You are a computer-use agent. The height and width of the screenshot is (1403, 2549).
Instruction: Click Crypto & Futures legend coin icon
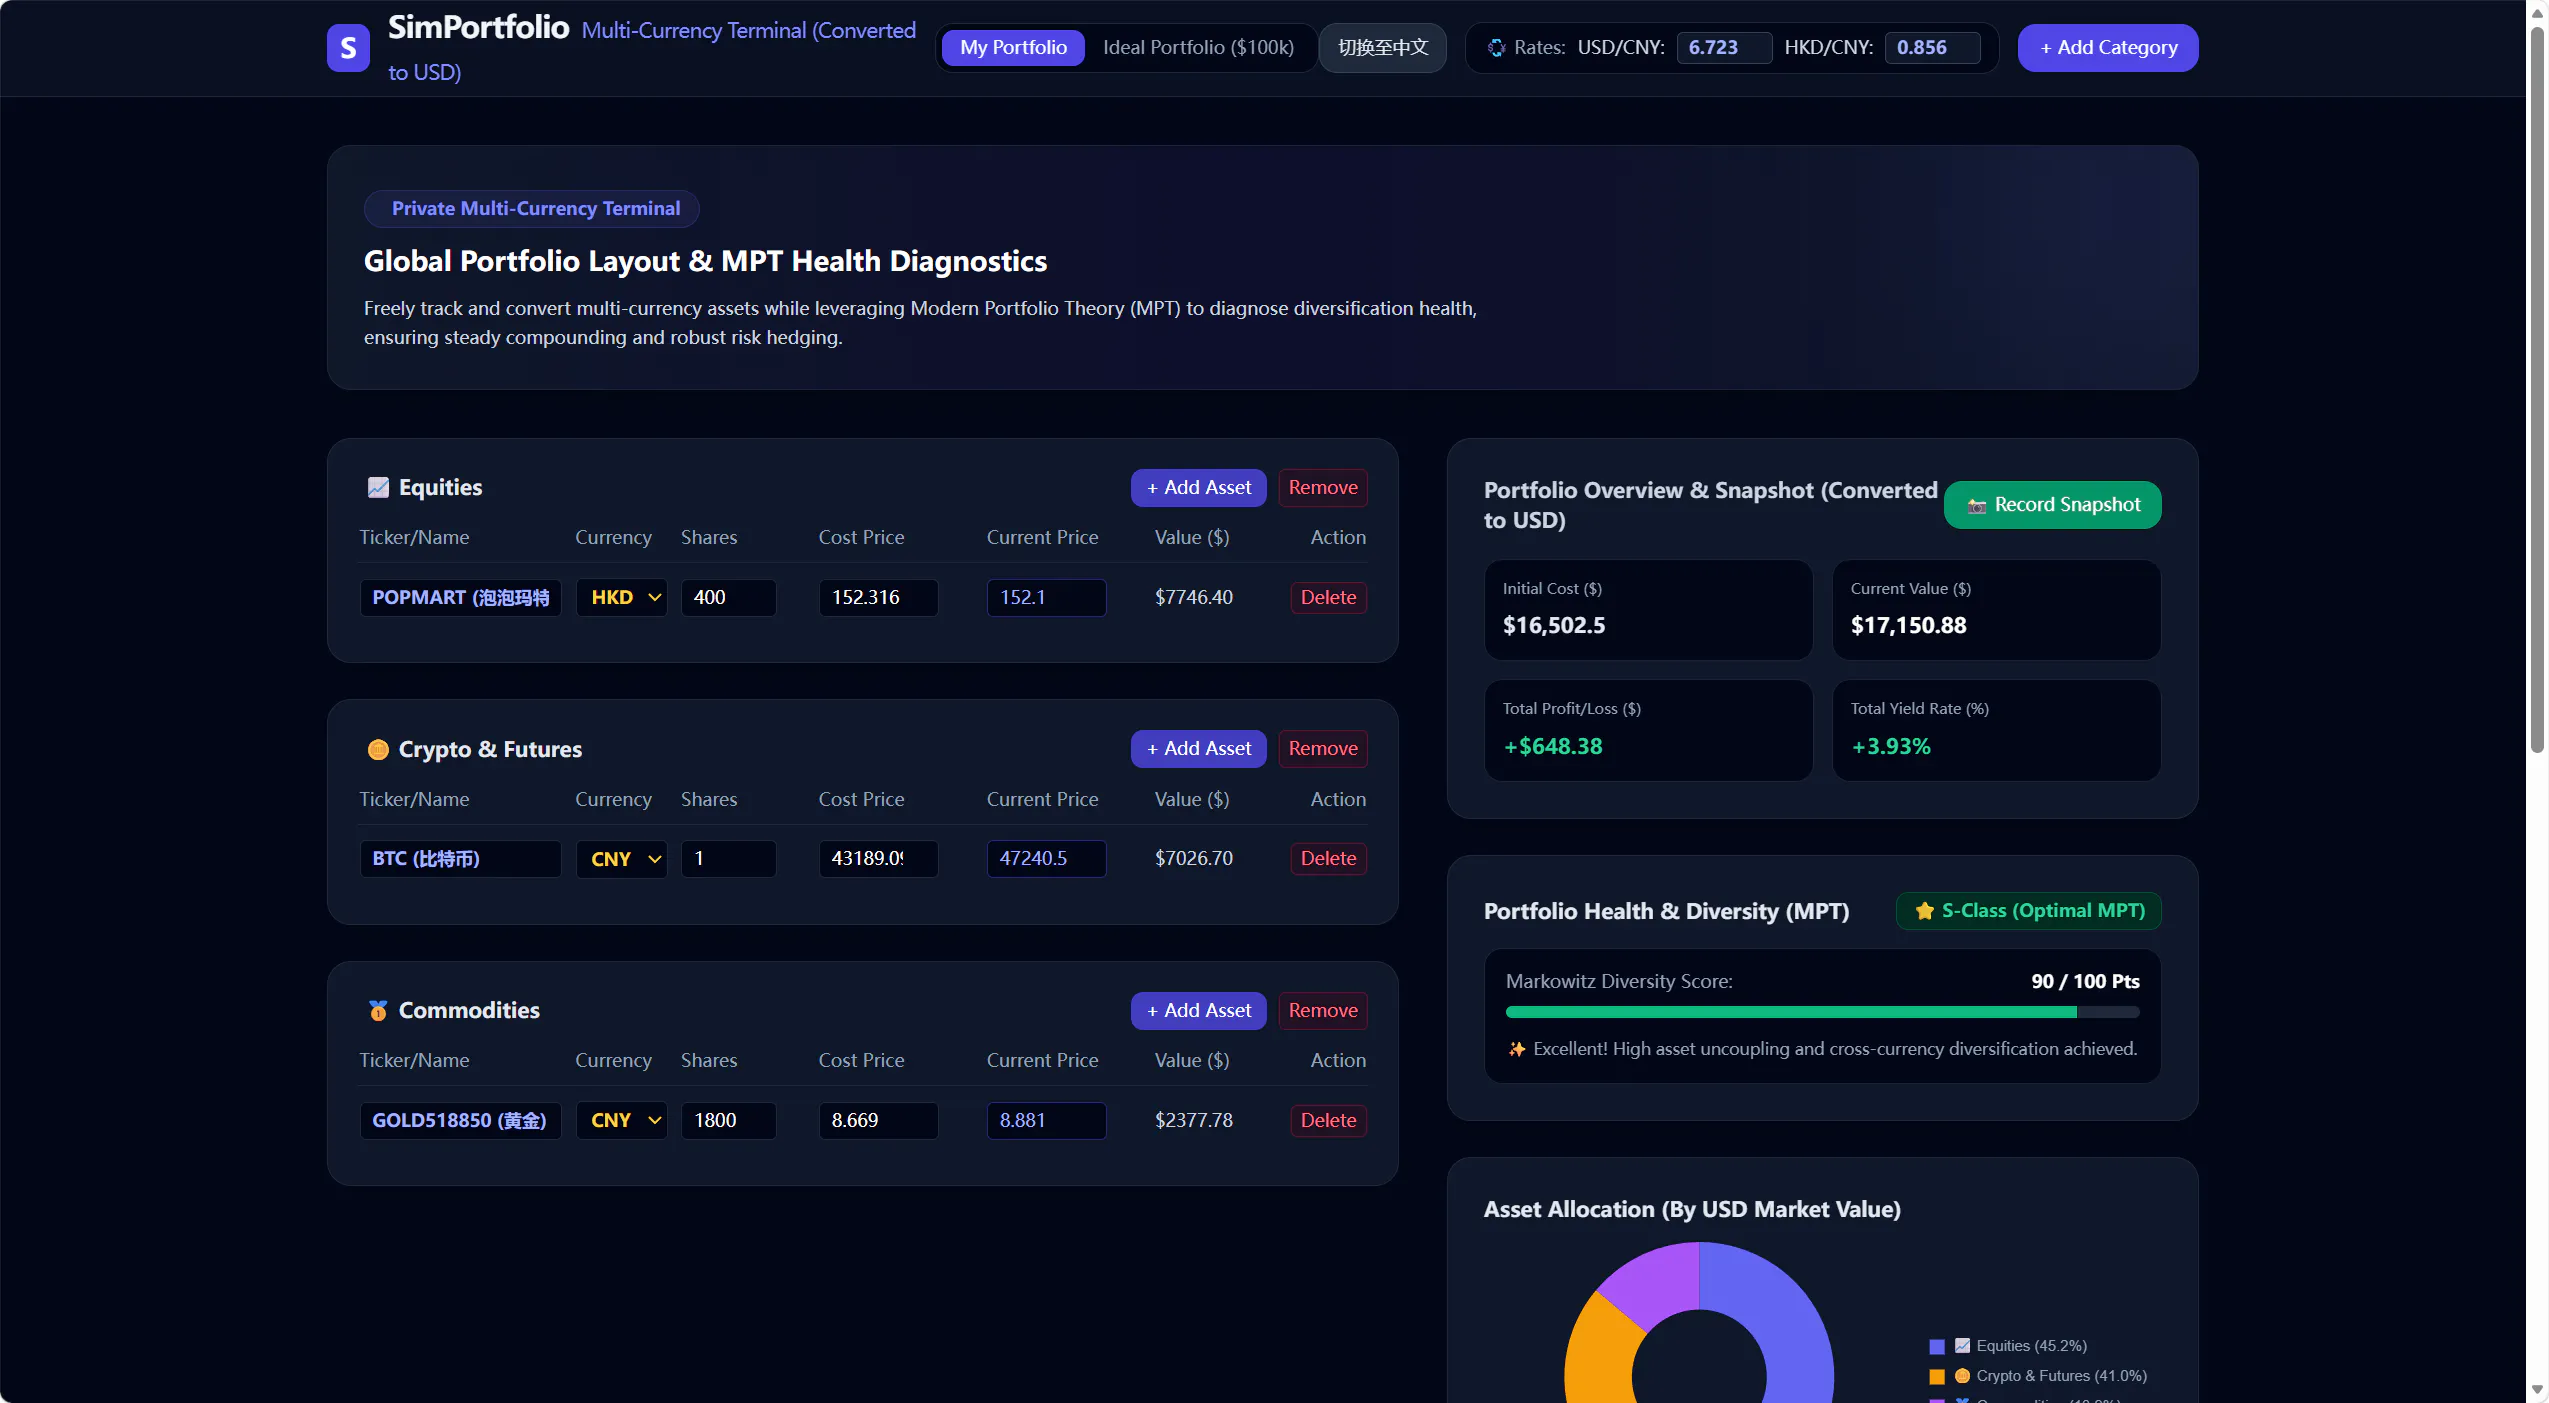[1963, 1376]
